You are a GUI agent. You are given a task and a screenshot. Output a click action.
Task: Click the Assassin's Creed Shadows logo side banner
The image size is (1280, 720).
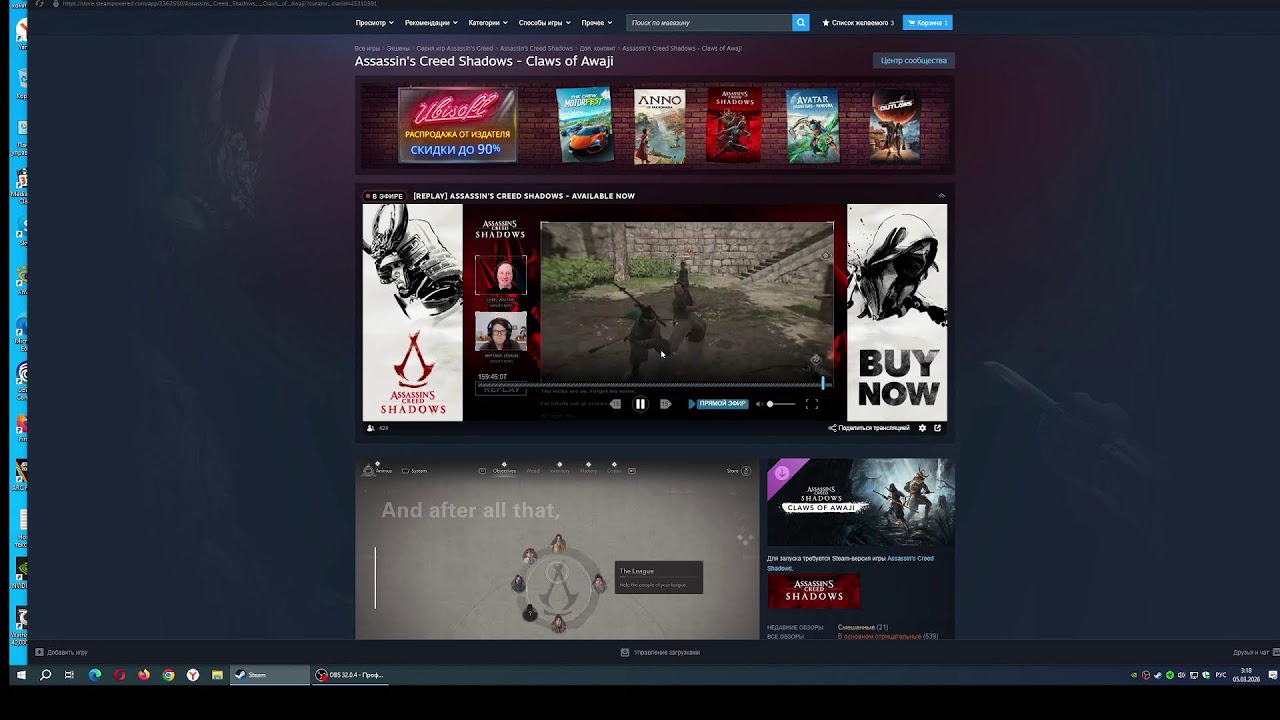pyautogui.click(x=412, y=313)
